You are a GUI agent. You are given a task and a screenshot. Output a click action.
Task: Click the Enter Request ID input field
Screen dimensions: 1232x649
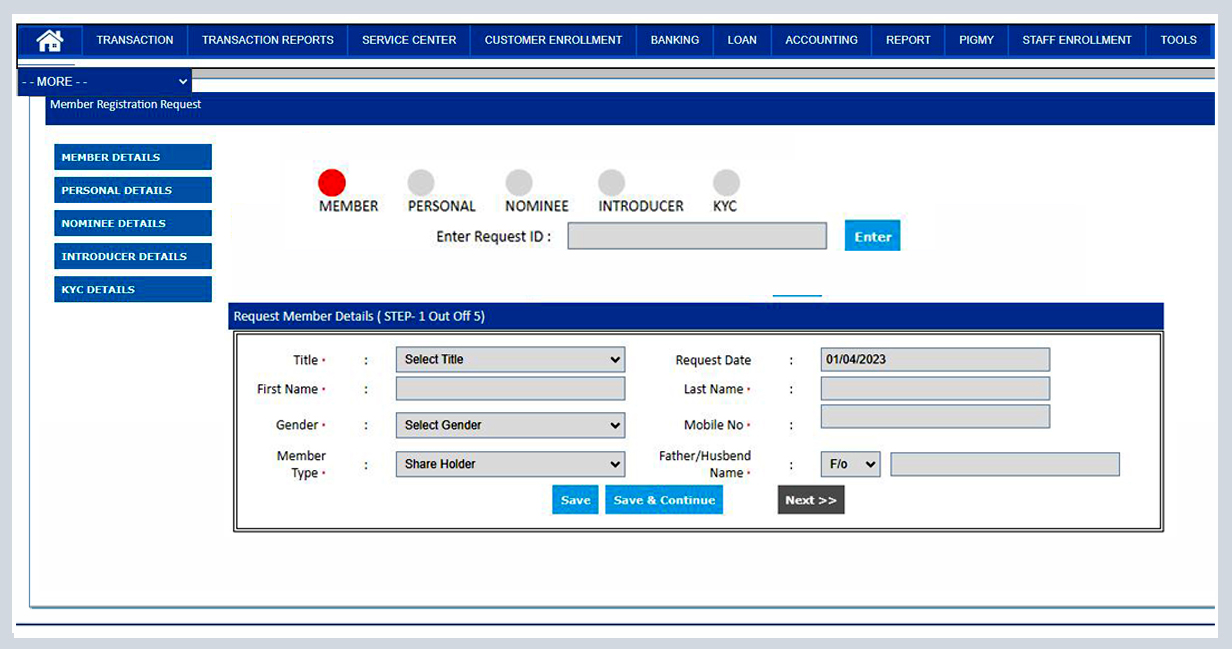pyautogui.click(x=696, y=235)
